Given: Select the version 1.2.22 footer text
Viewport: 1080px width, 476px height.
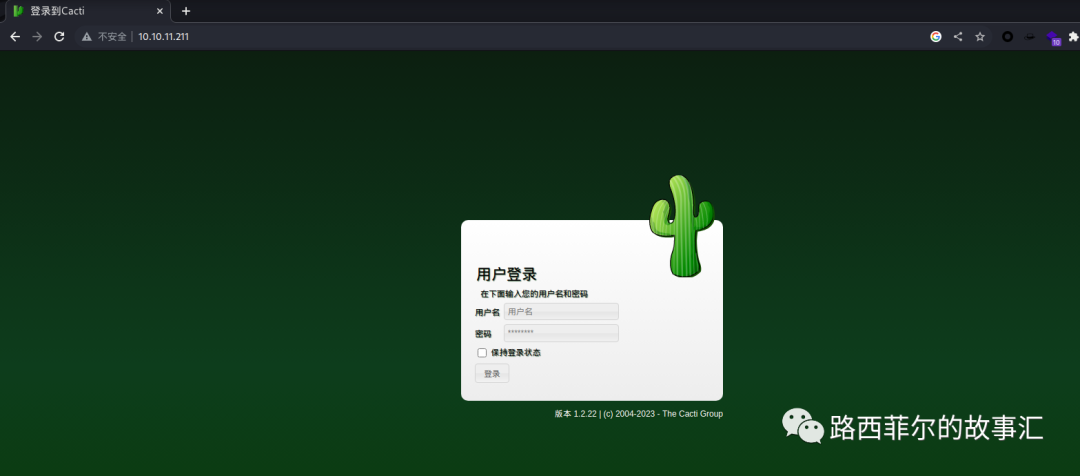Looking at the screenshot, I should click(638, 414).
